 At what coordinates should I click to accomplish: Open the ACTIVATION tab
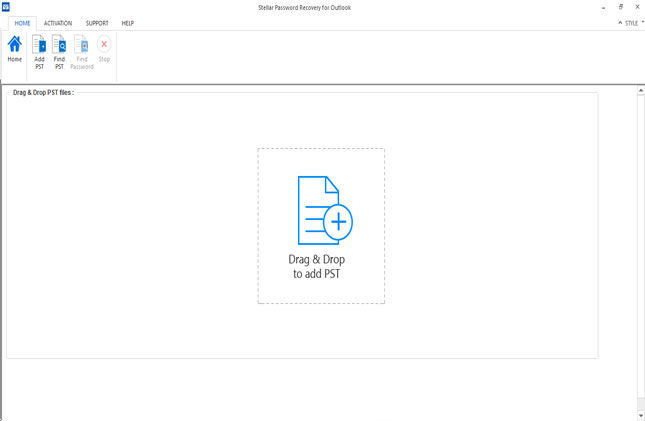[x=58, y=23]
